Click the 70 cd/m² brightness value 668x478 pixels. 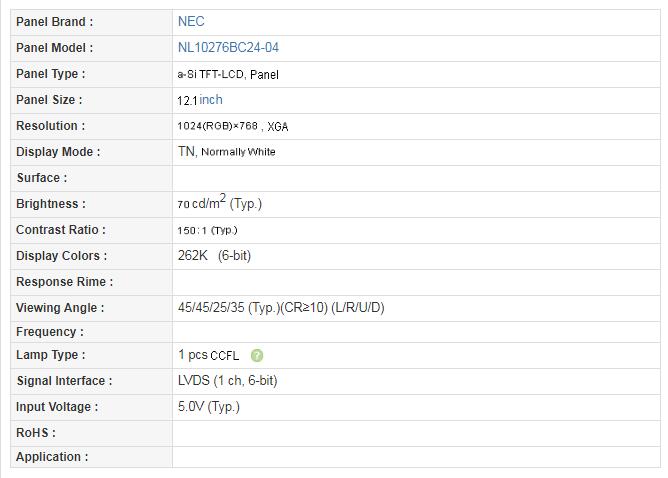click(219, 202)
